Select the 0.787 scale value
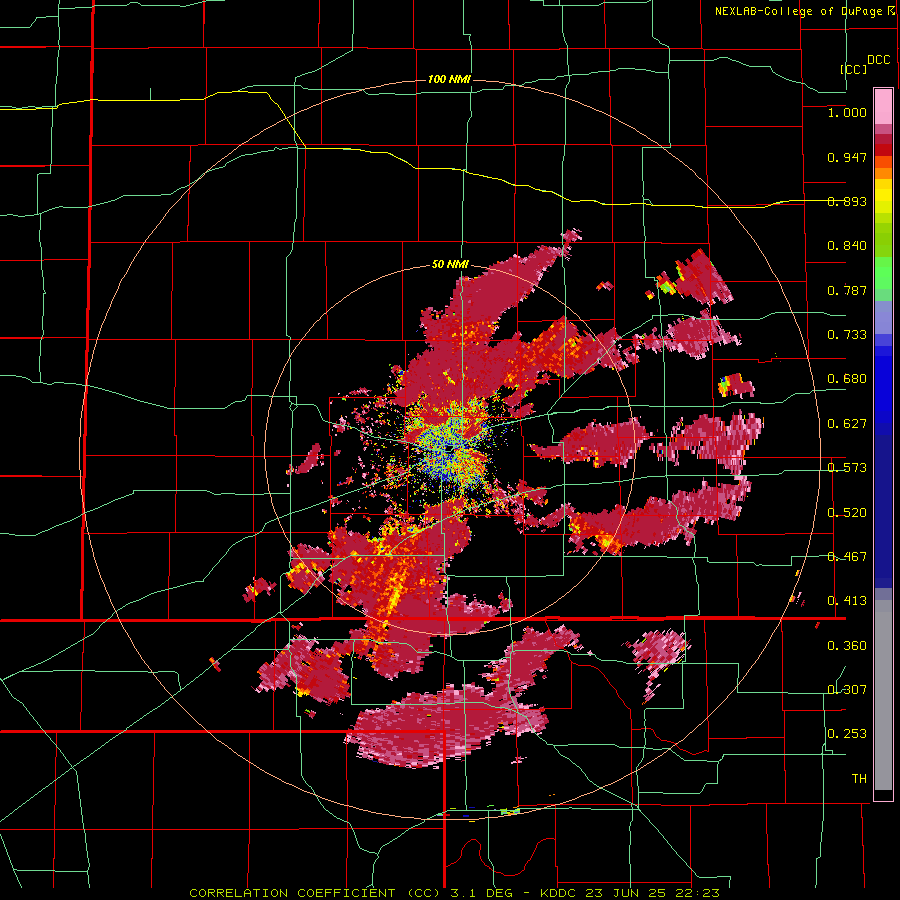The image size is (900, 900). [x=847, y=290]
